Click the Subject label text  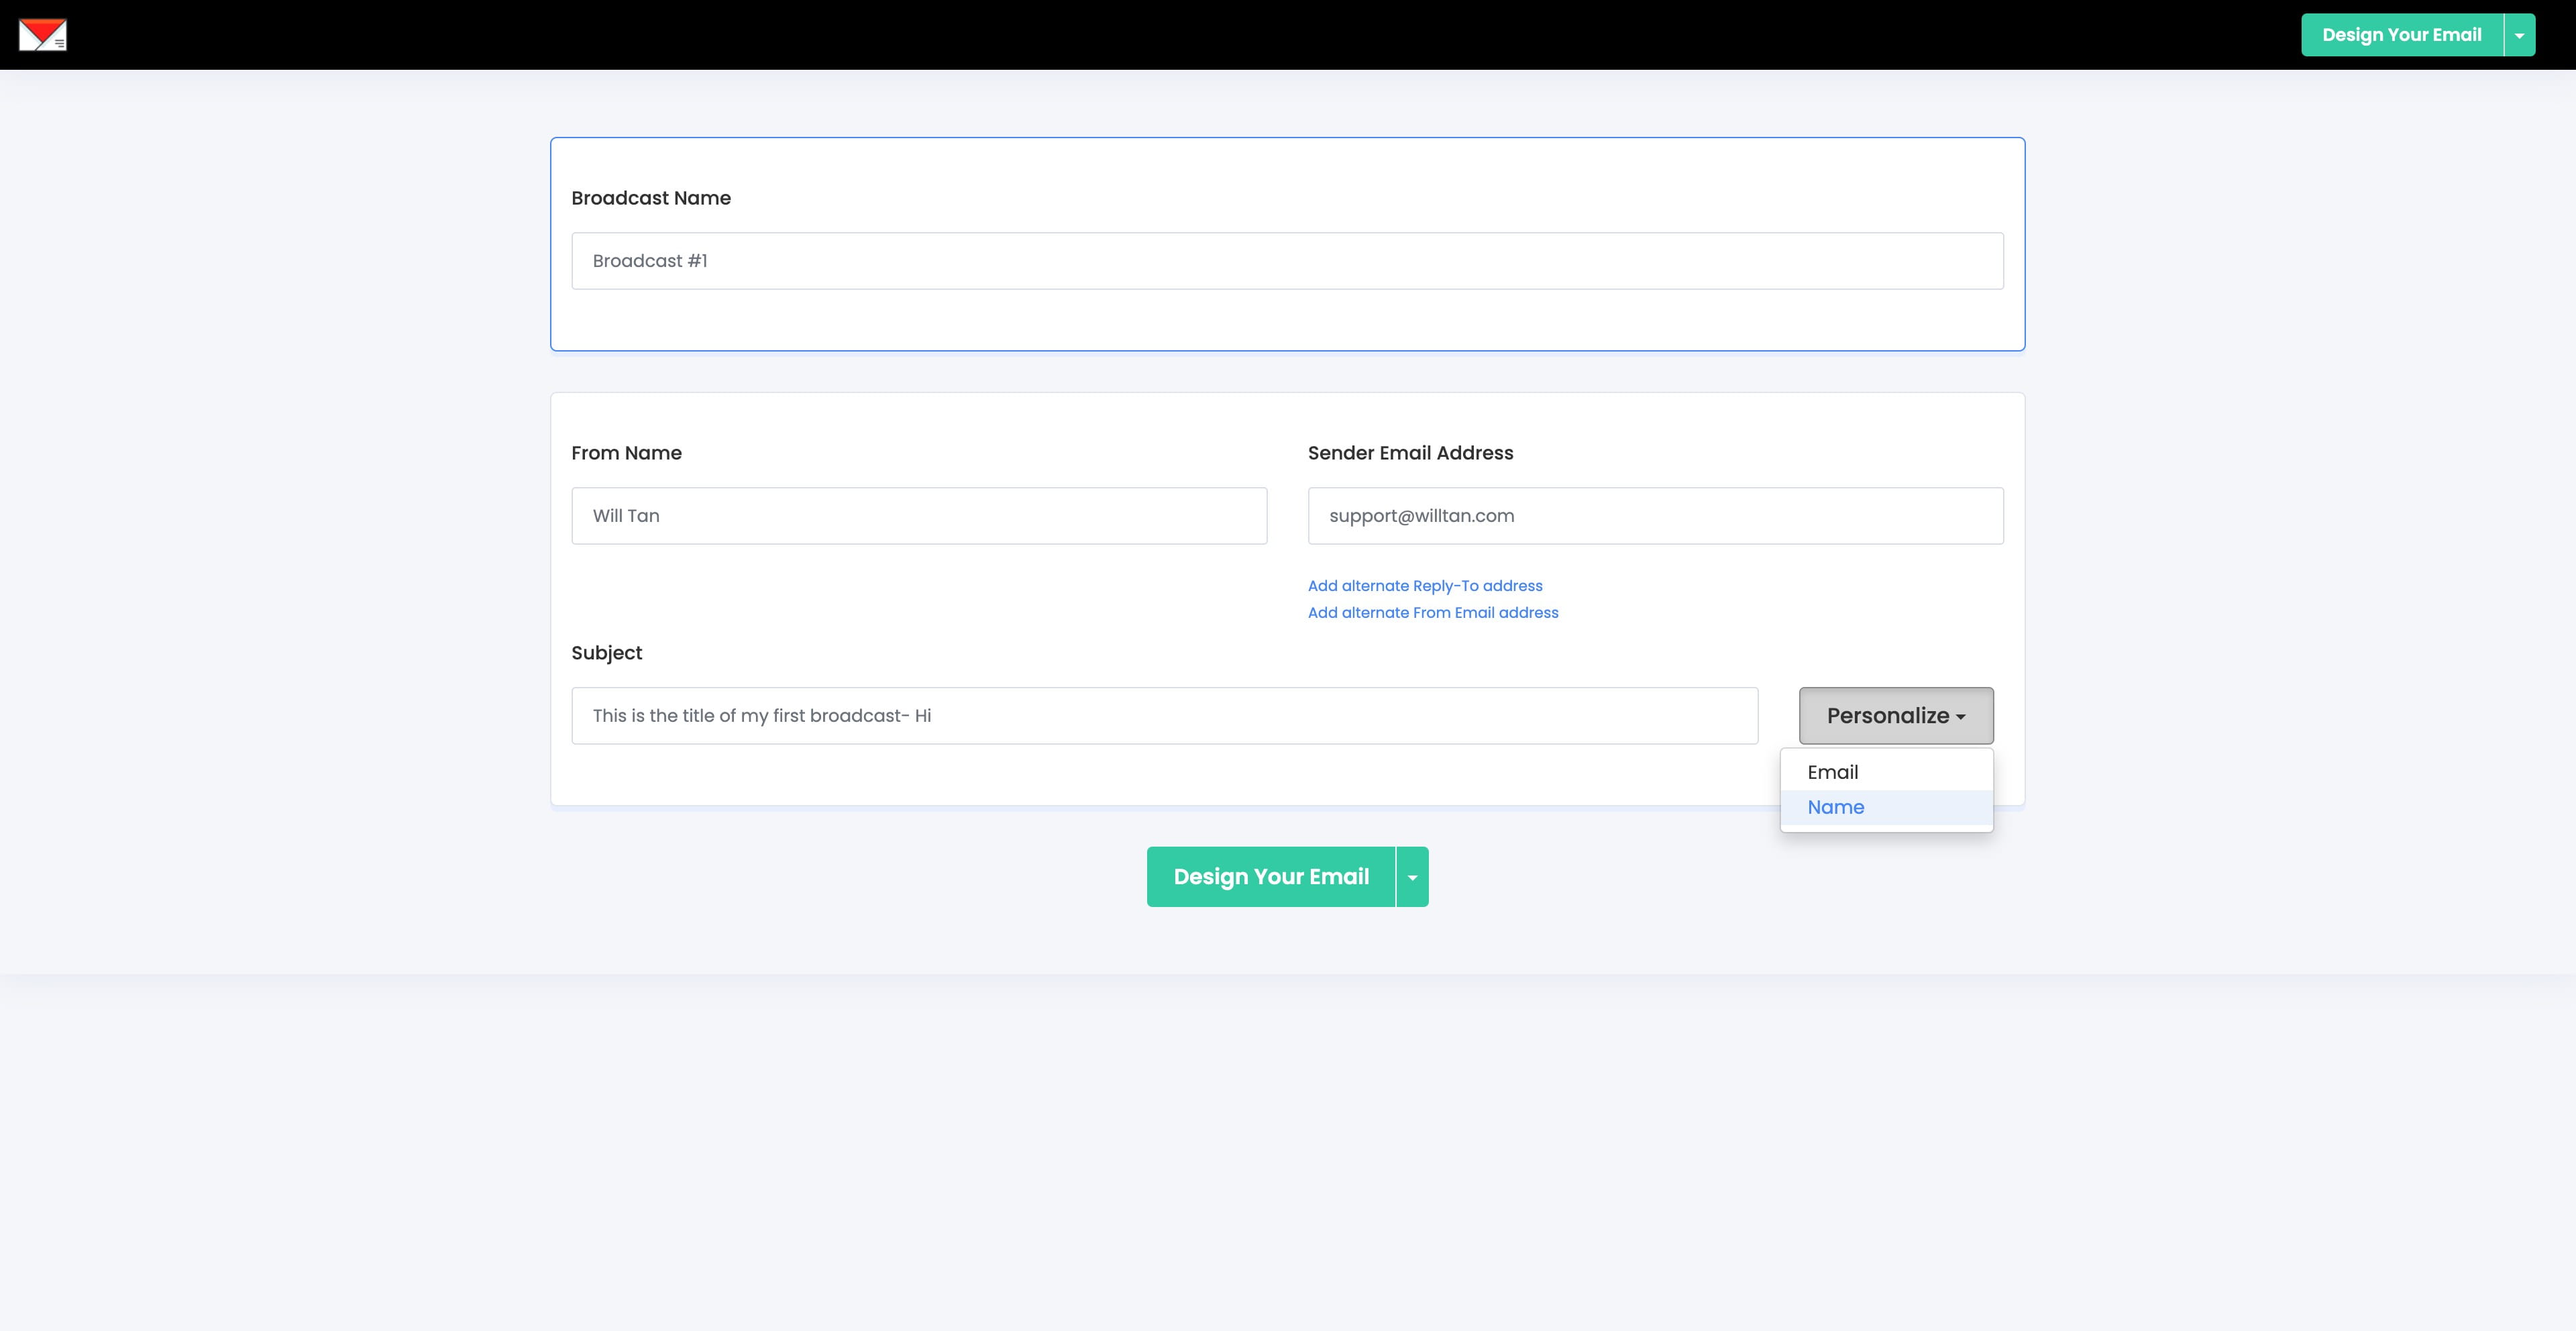[x=606, y=653]
